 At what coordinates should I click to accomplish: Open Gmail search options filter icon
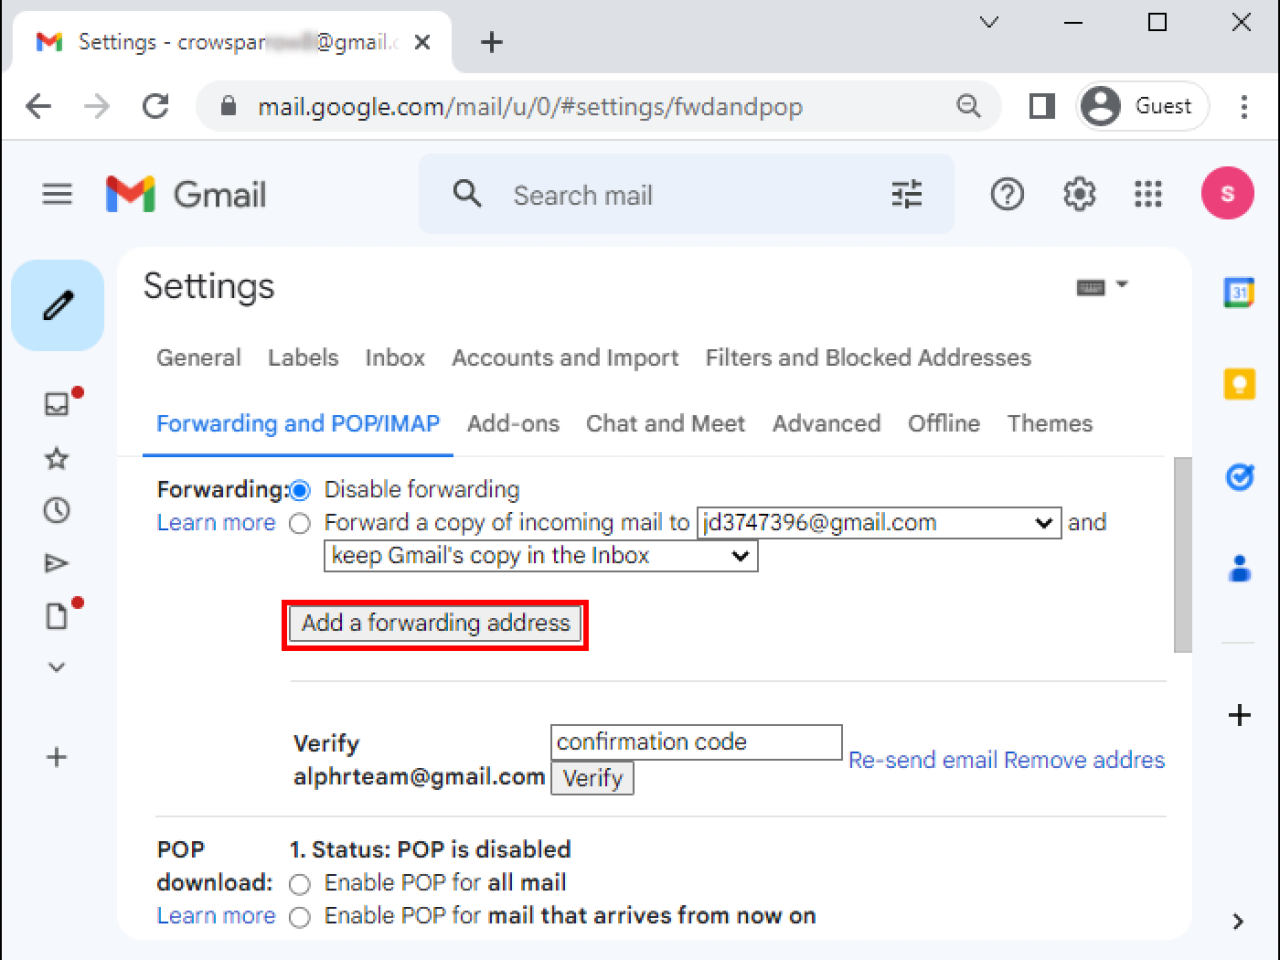[906, 194]
